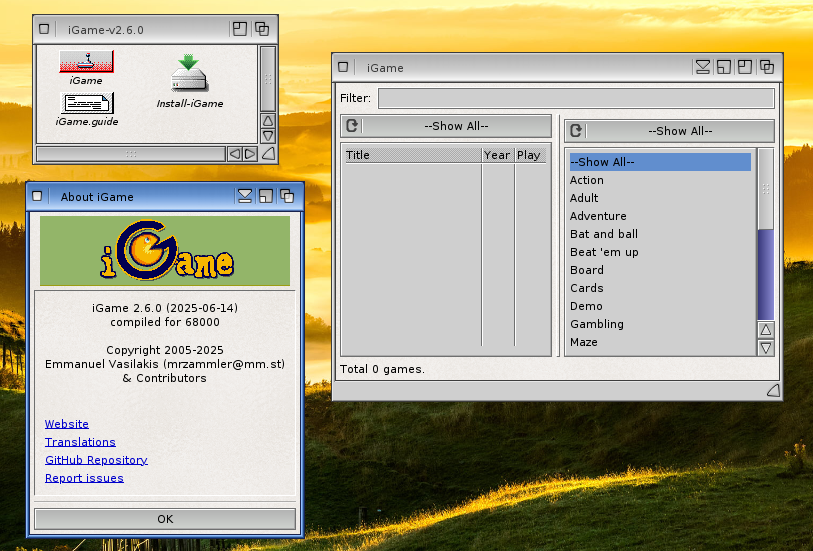Viewport: 813px width, 551px height.
Task: Select the Board genre
Action: pos(660,270)
